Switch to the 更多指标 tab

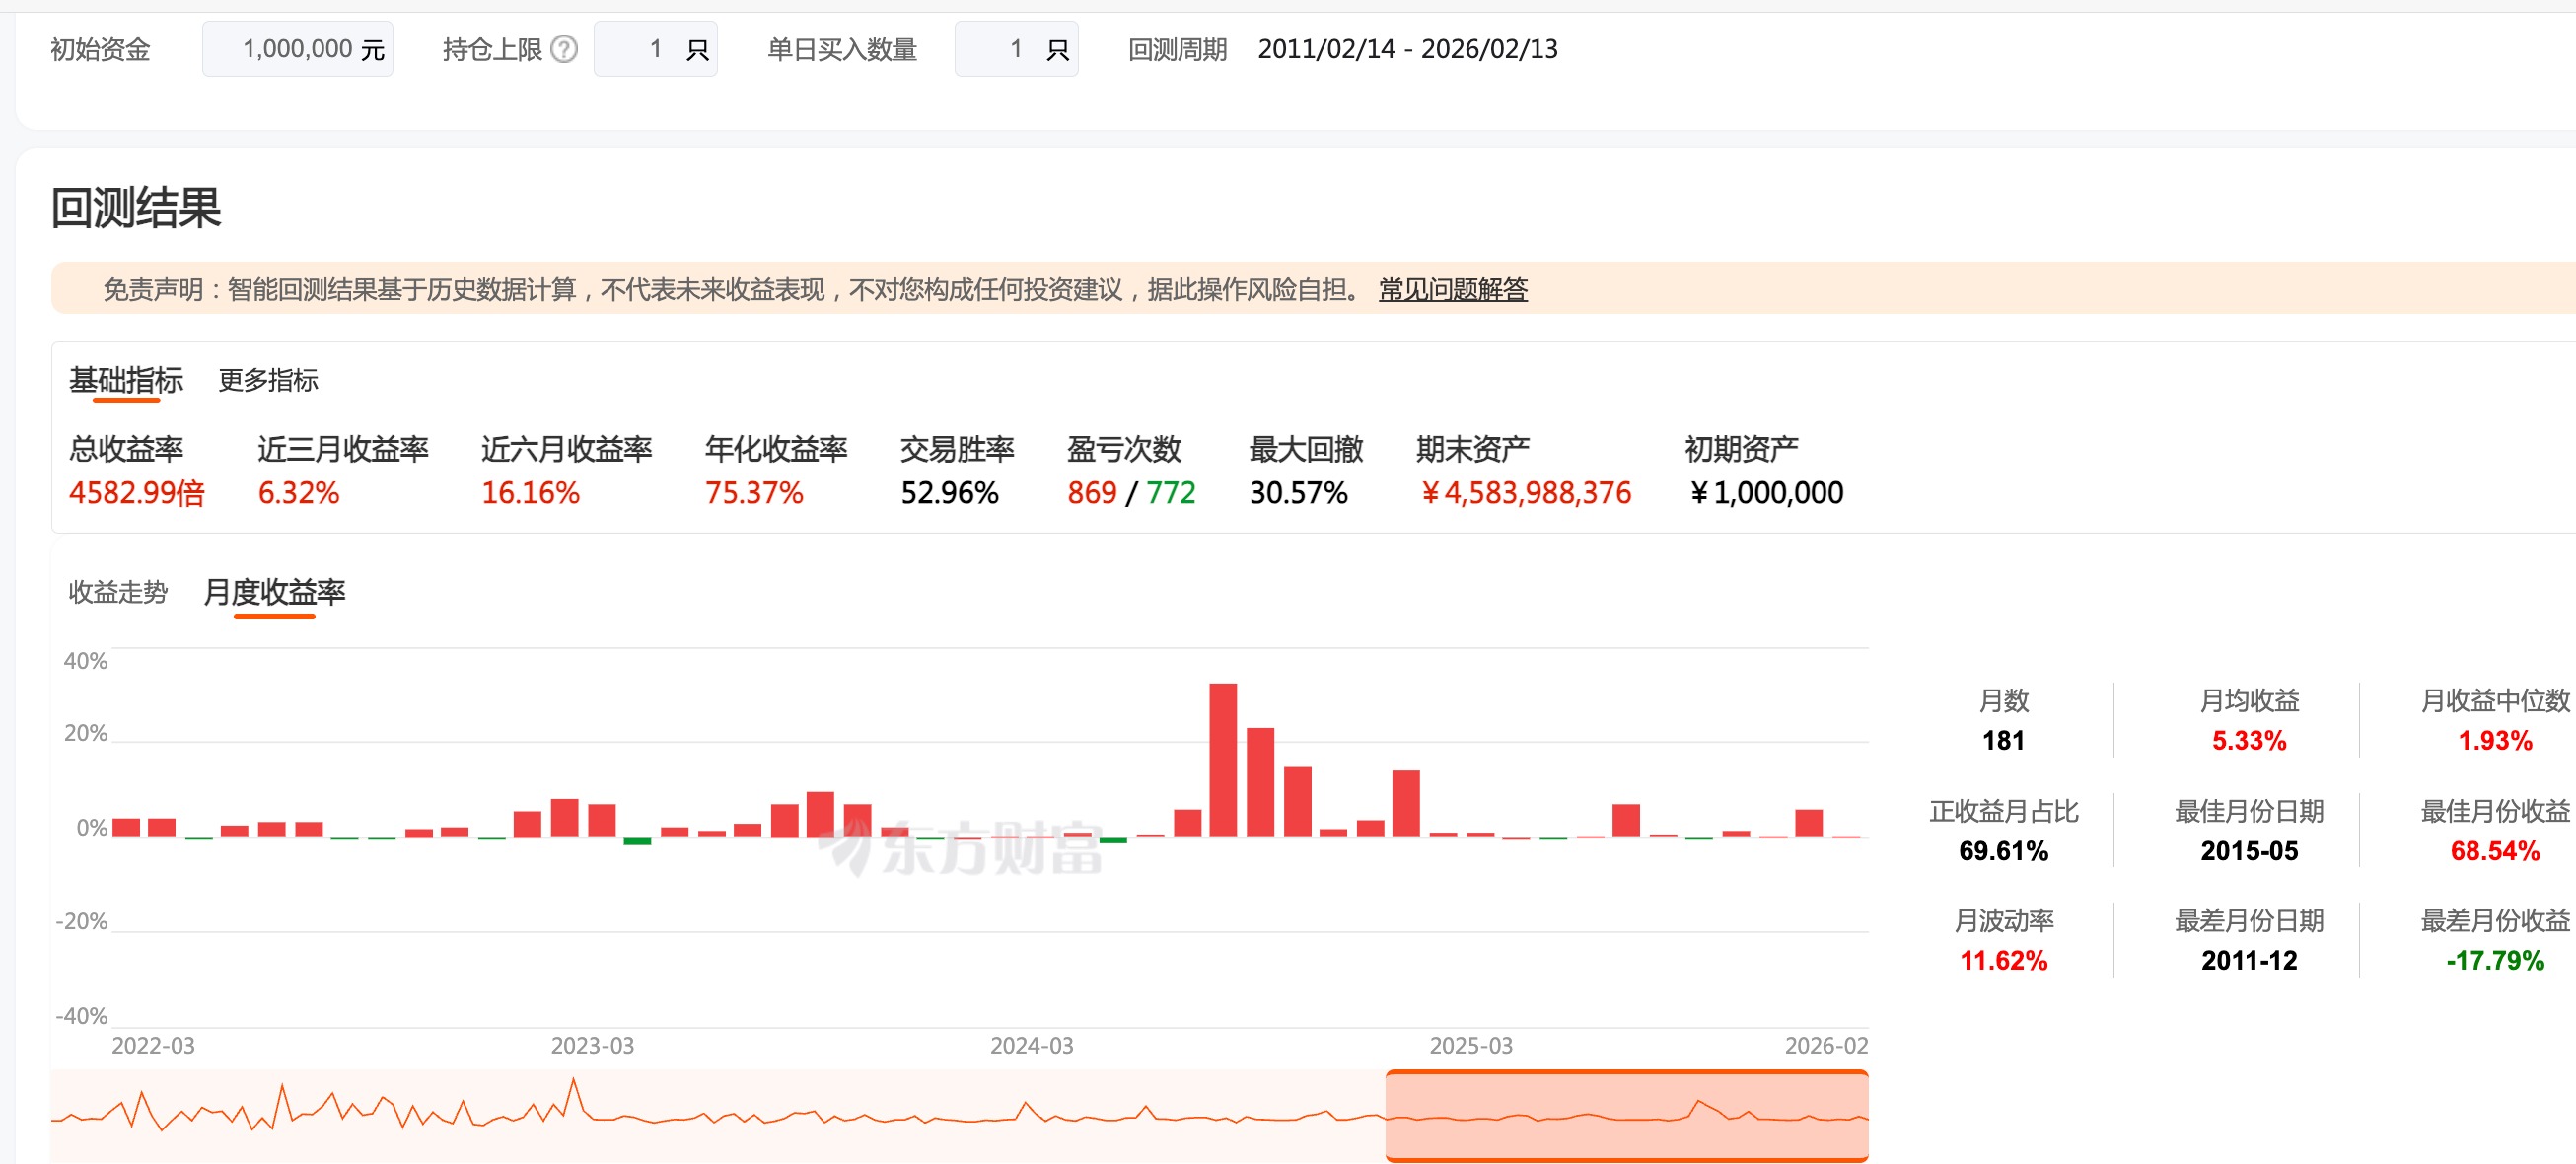point(268,380)
